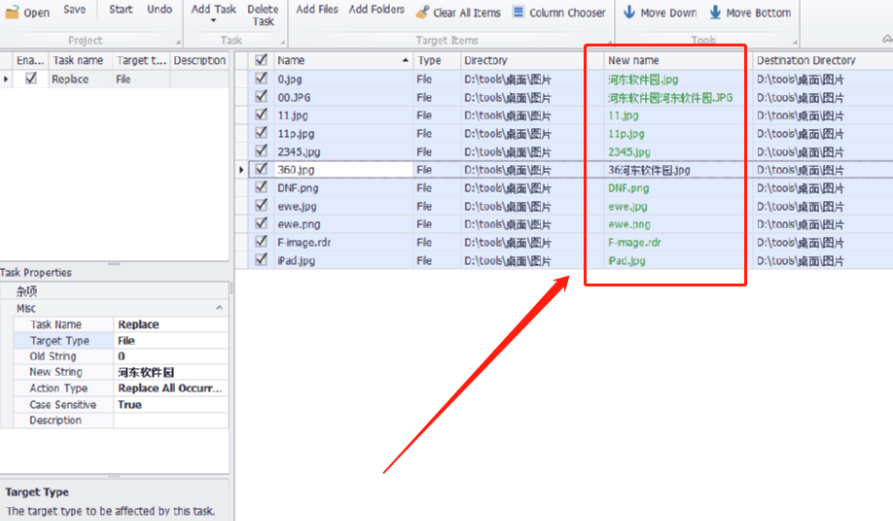893x521 pixels.
Task: Open the Action Type value dropdown
Action: click(170, 388)
